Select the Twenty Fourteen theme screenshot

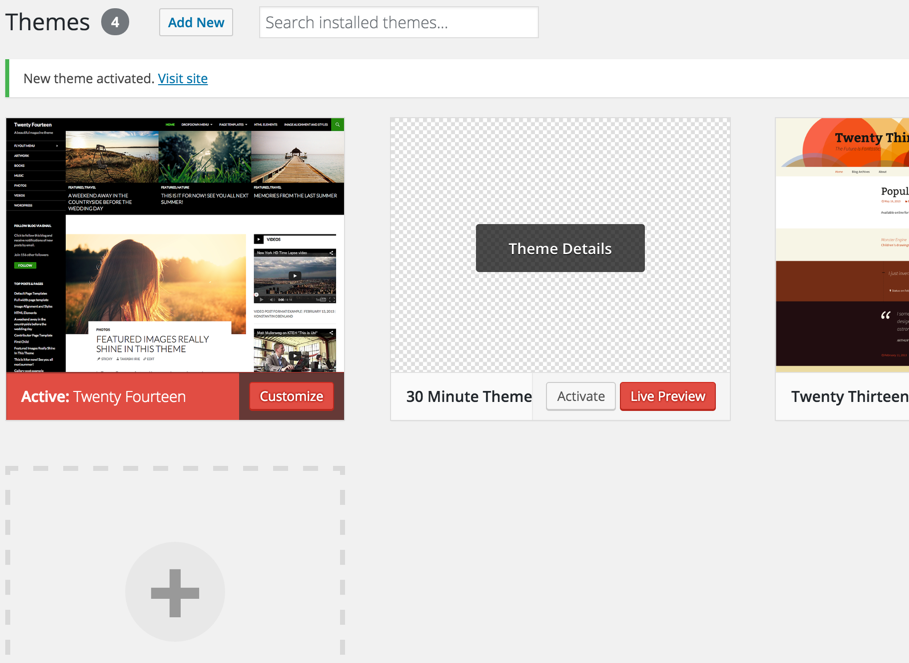[175, 245]
